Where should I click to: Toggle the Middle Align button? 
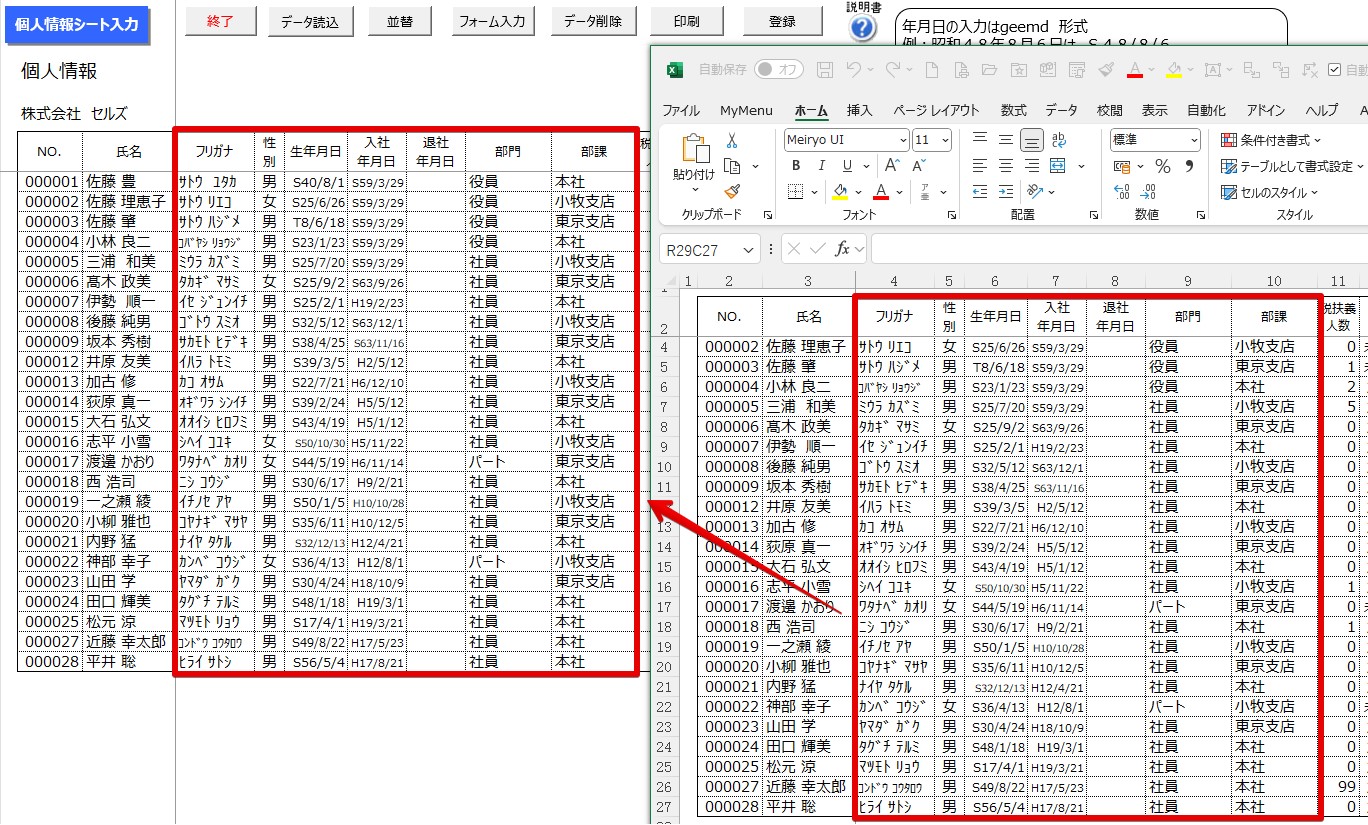1006,140
